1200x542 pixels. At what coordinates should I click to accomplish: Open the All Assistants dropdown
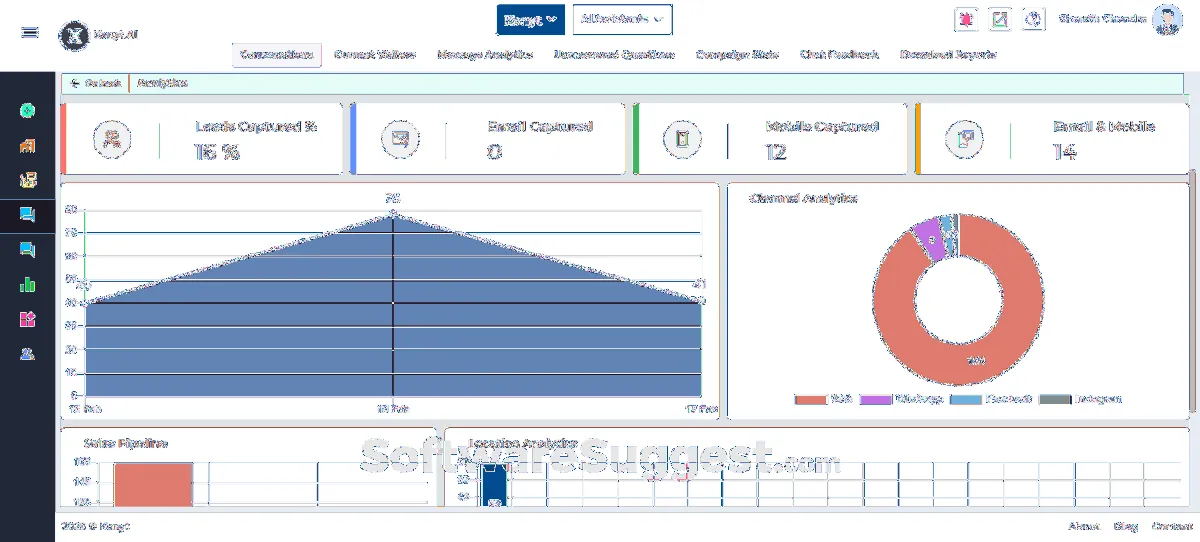(x=622, y=19)
